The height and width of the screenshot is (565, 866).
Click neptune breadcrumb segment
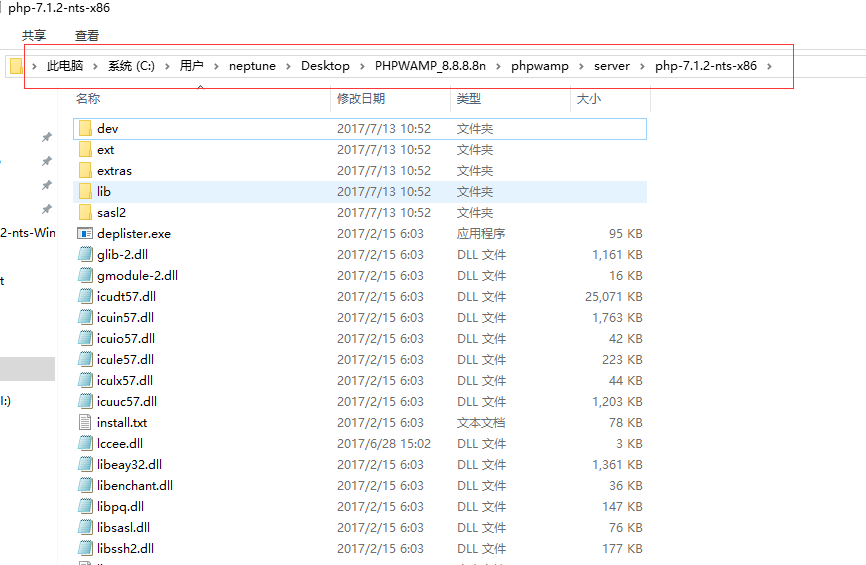click(x=252, y=66)
